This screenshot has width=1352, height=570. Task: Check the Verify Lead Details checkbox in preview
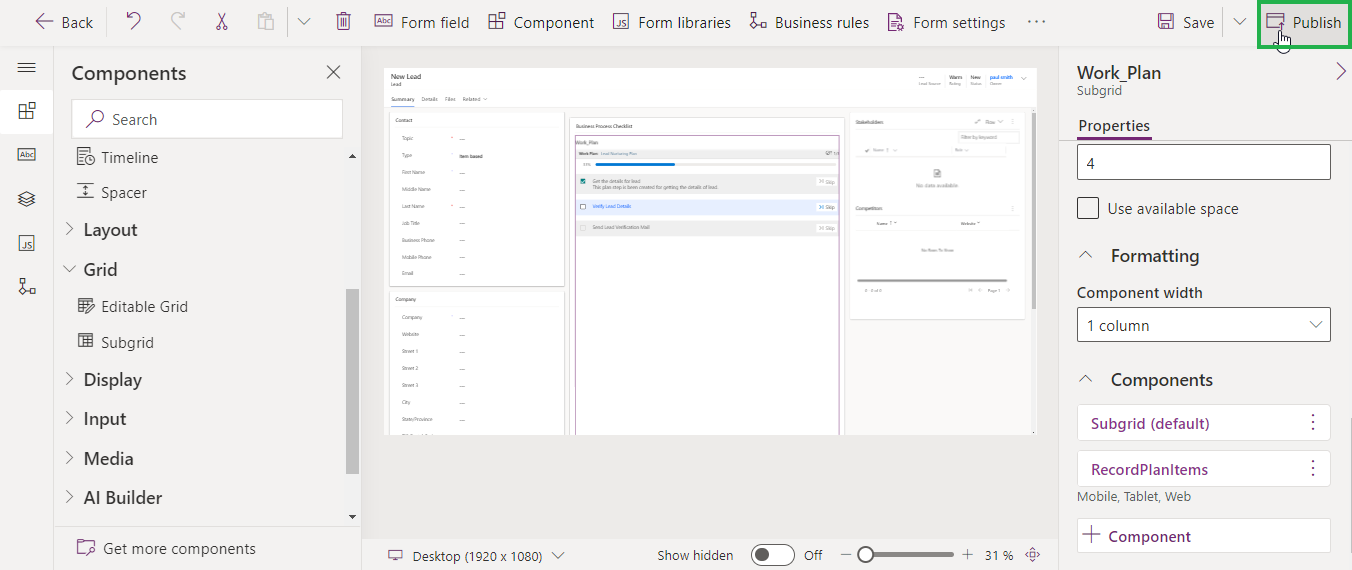pos(583,207)
